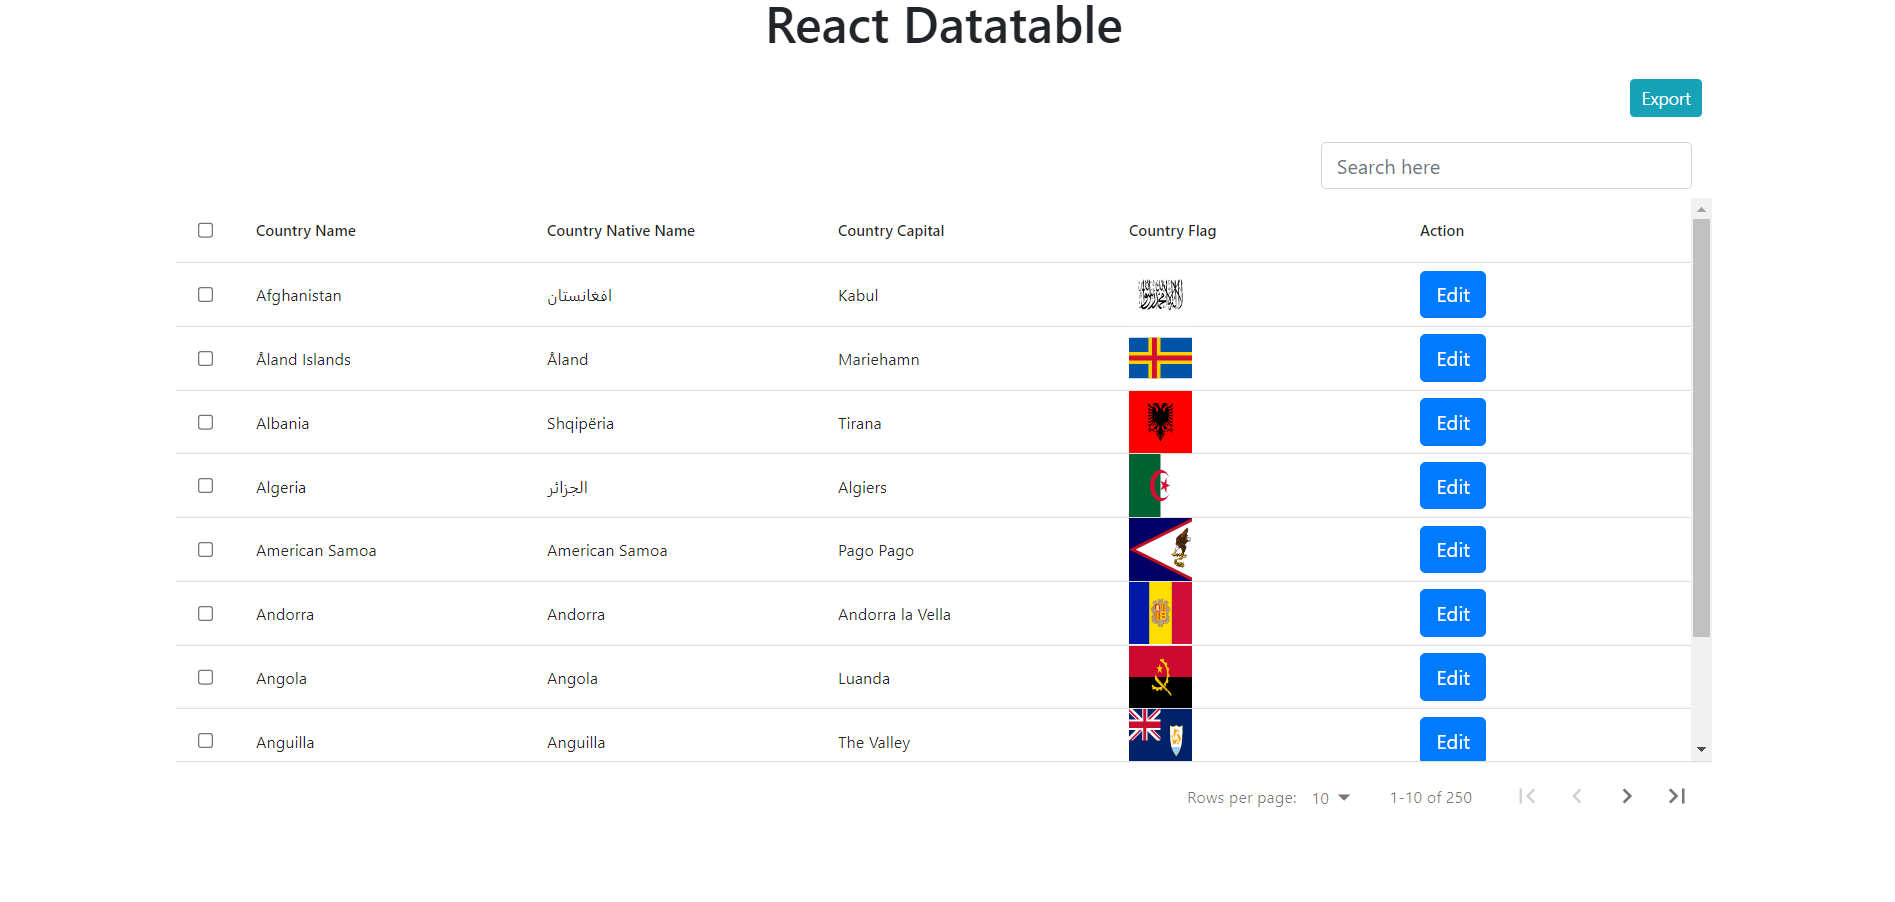Go to the next page of results
The image size is (1895, 902).
pyautogui.click(x=1627, y=796)
